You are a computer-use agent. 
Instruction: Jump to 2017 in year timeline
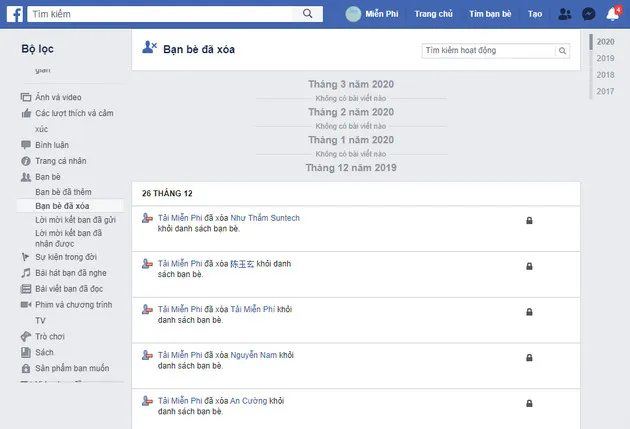605,91
